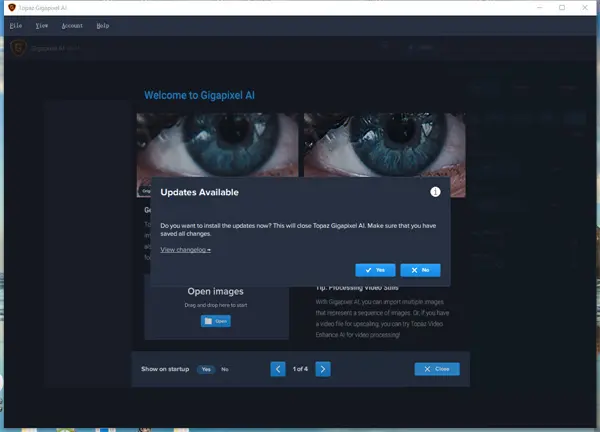Image resolution: width=600 pixels, height=432 pixels.
Task: Open the Help menu
Action: tap(103, 25)
